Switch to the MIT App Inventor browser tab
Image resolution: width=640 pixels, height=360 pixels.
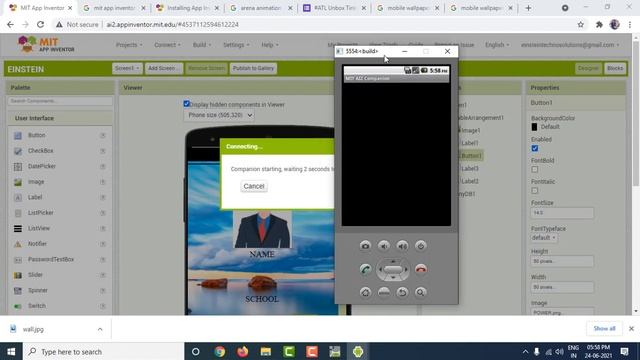[40, 8]
